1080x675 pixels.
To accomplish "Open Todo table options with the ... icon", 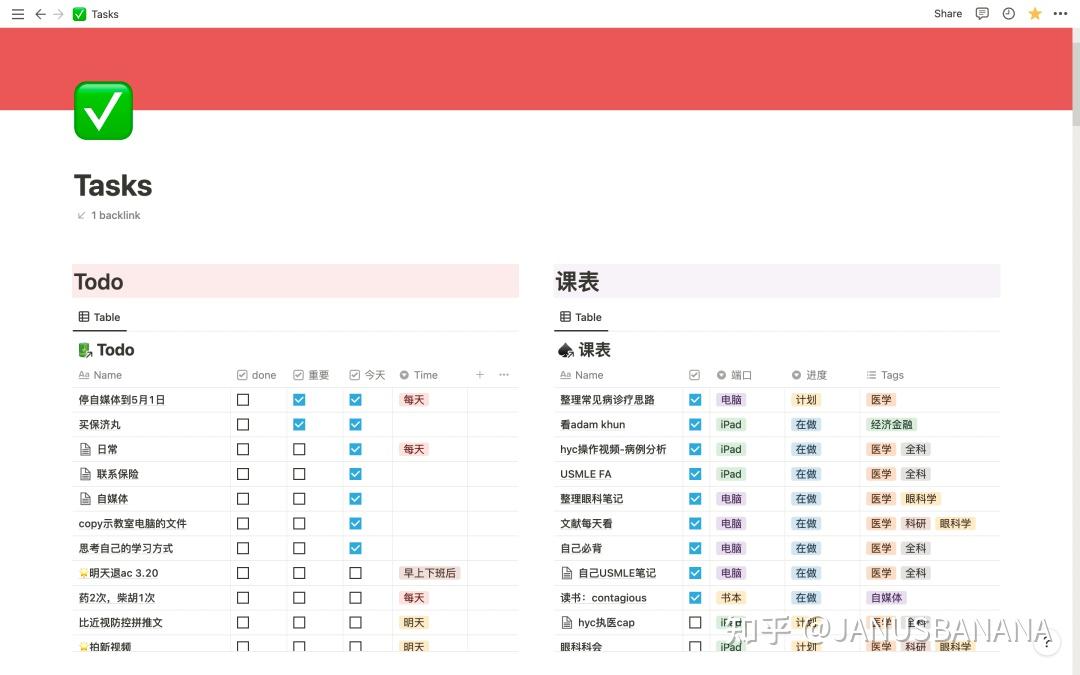I will (504, 374).
